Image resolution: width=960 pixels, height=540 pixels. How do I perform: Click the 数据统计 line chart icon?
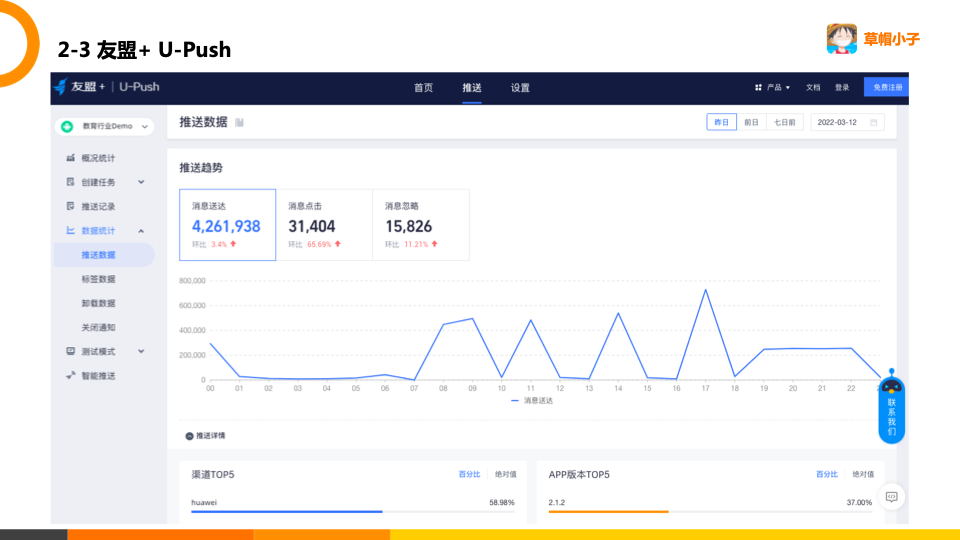click(x=70, y=231)
